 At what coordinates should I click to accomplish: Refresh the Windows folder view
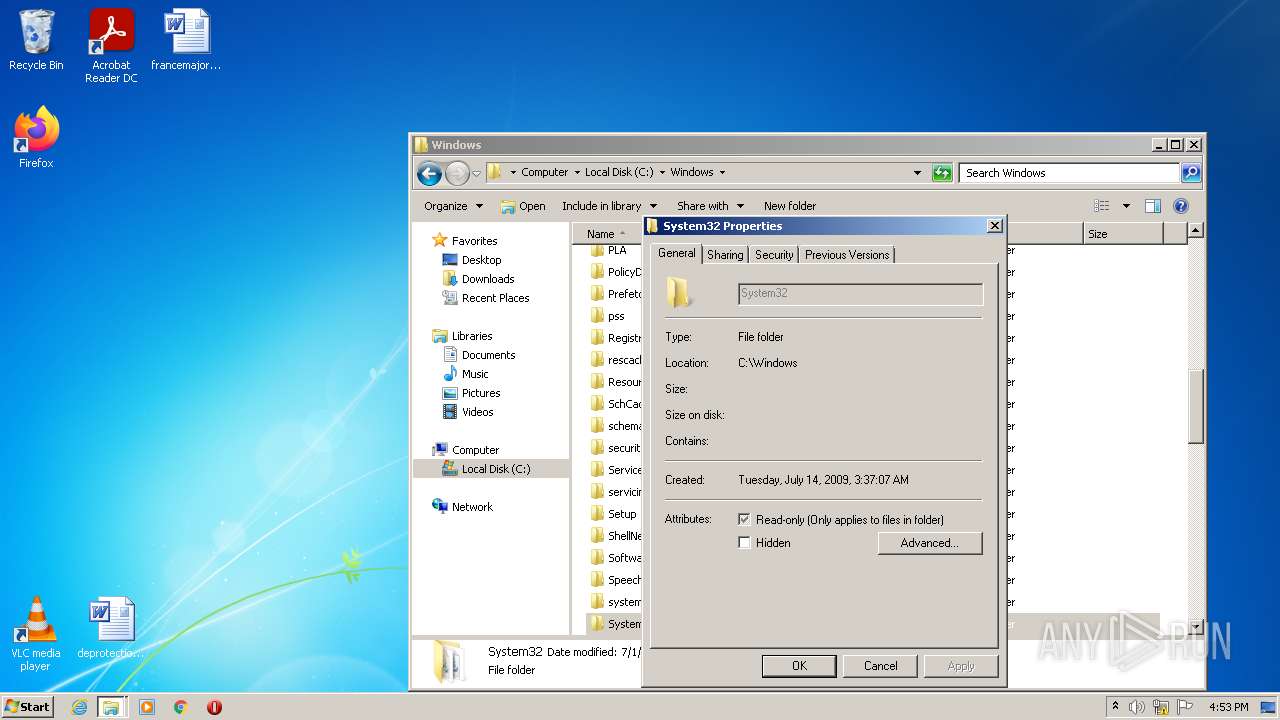[942, 173]
